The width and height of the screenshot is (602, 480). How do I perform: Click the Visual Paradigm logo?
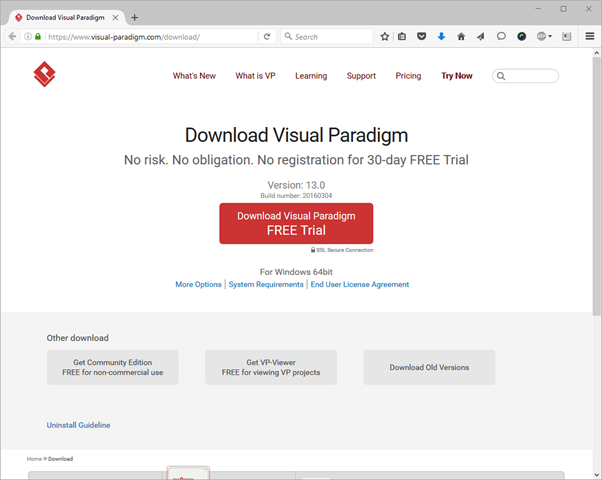[x=45, y=74]
